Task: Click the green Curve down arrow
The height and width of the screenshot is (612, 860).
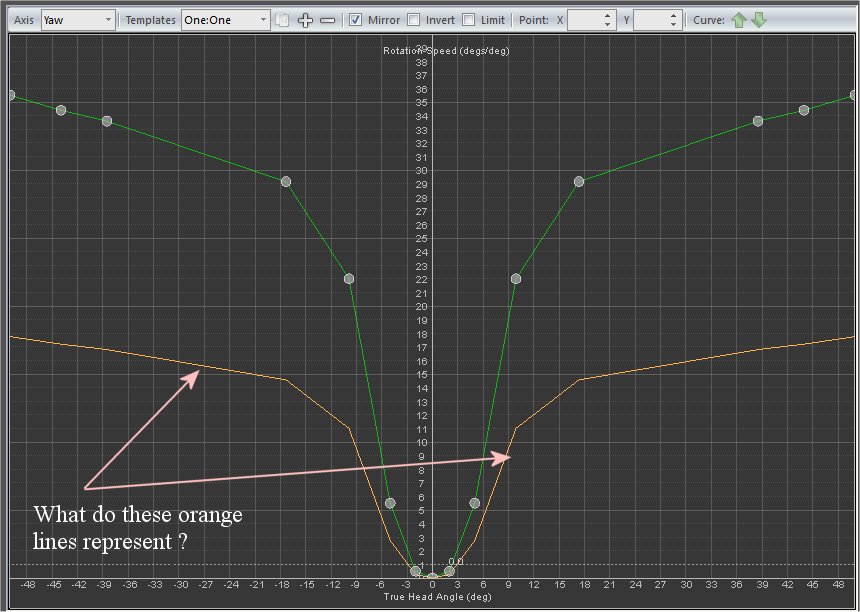Action: coord(759,20)
